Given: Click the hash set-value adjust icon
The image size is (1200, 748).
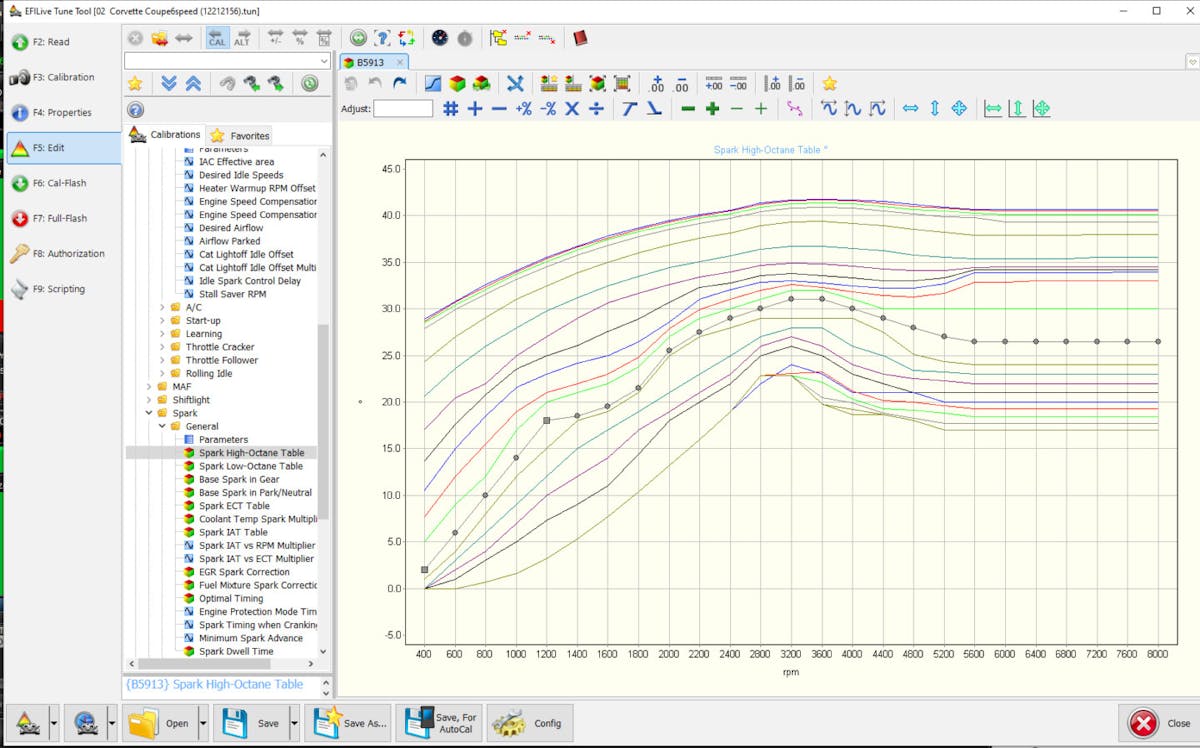Looking at the screenshot, I should pyautogui.click(x=451, y=109).
